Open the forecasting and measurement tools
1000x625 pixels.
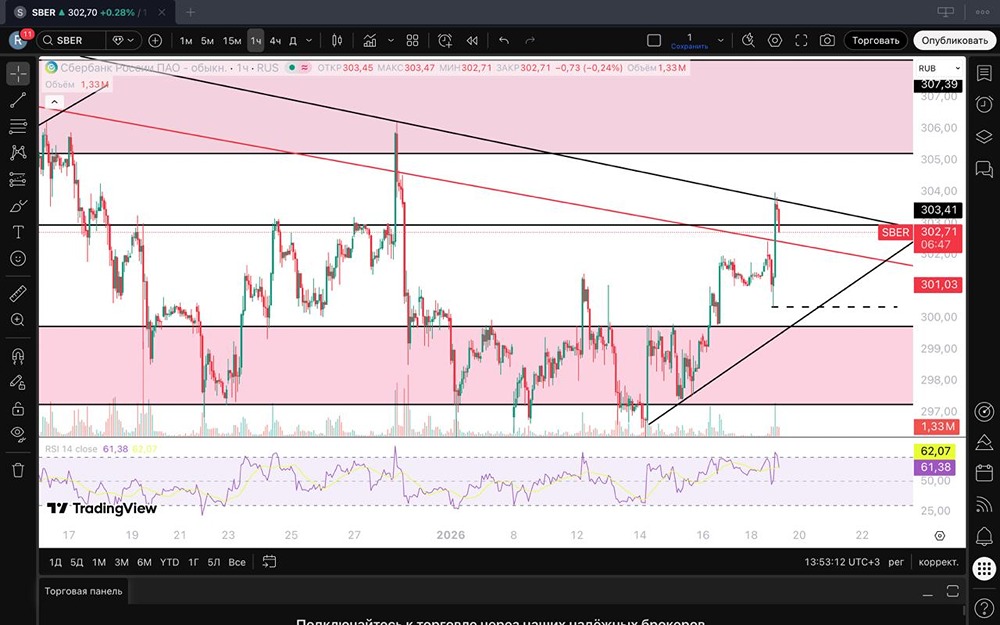point(18,180)
